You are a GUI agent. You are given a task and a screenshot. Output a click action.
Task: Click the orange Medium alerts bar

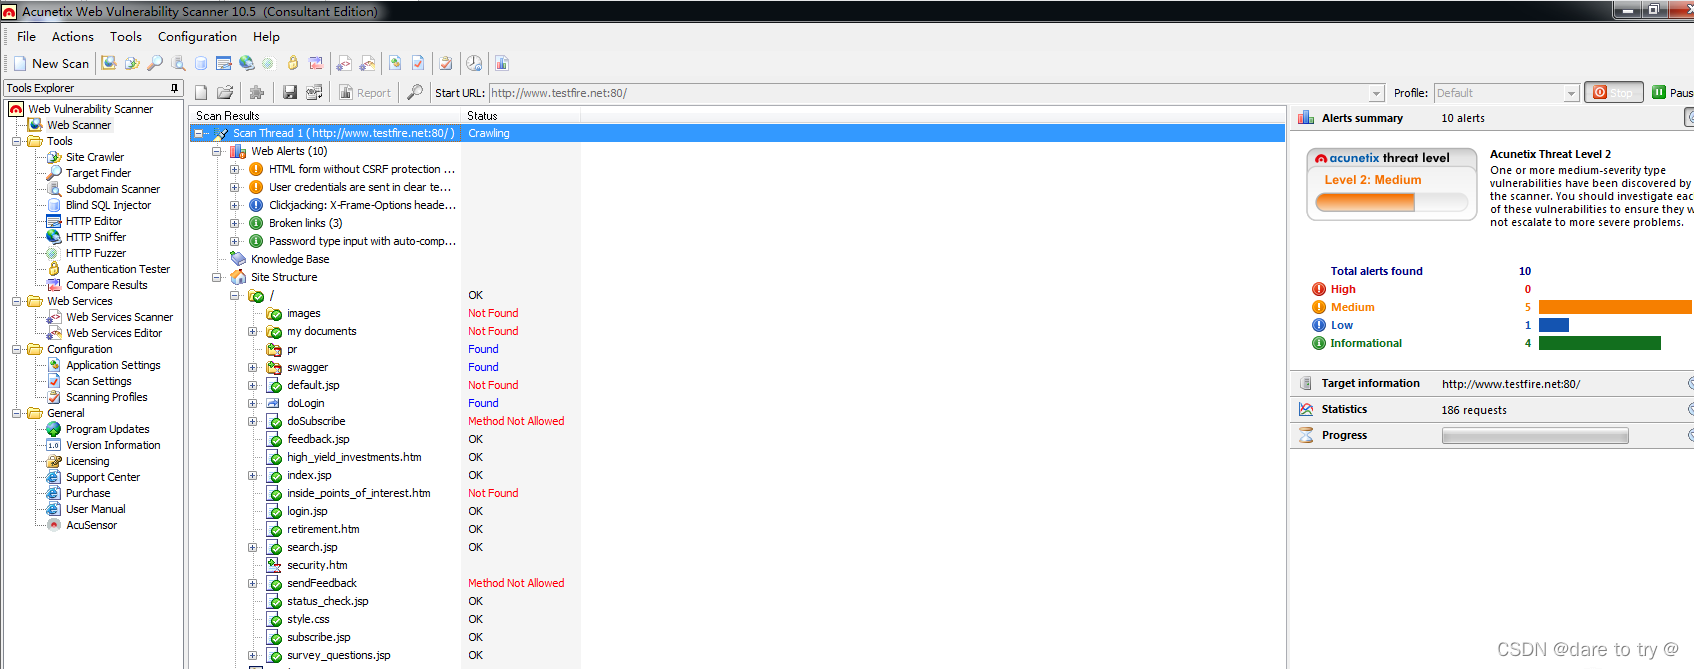1615,307
